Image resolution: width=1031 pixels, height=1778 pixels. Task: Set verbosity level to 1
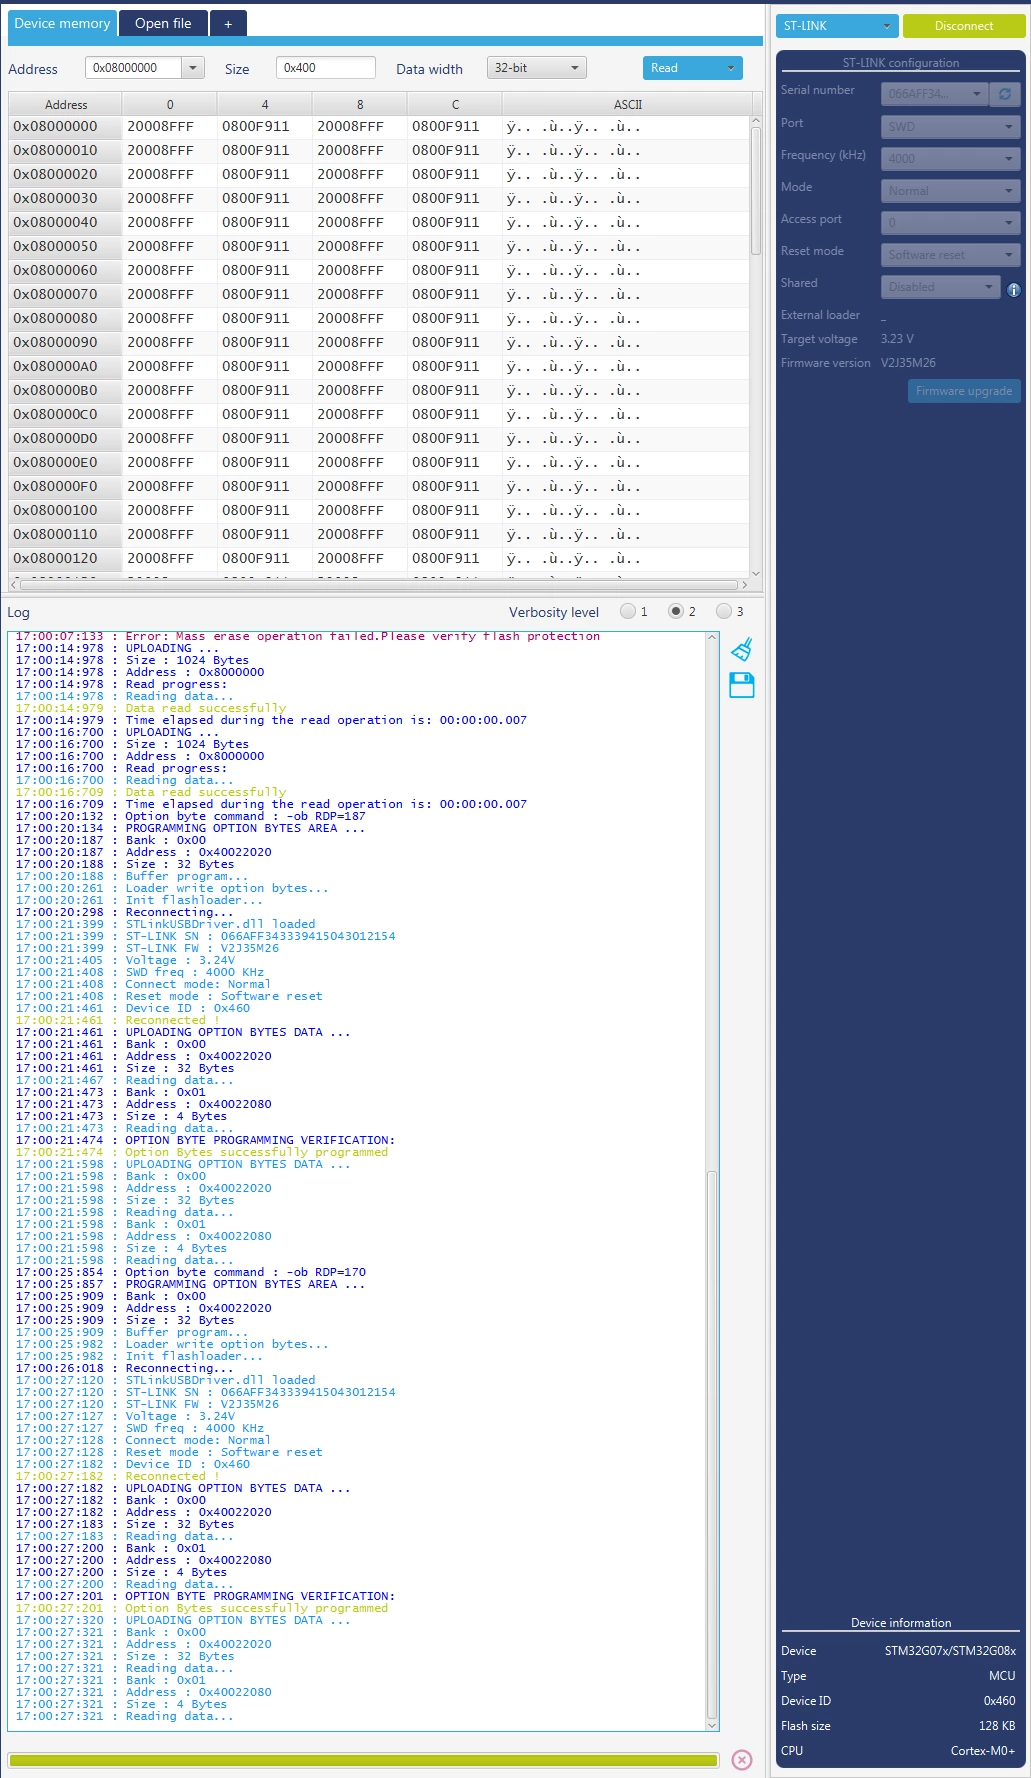pos(628,611)
